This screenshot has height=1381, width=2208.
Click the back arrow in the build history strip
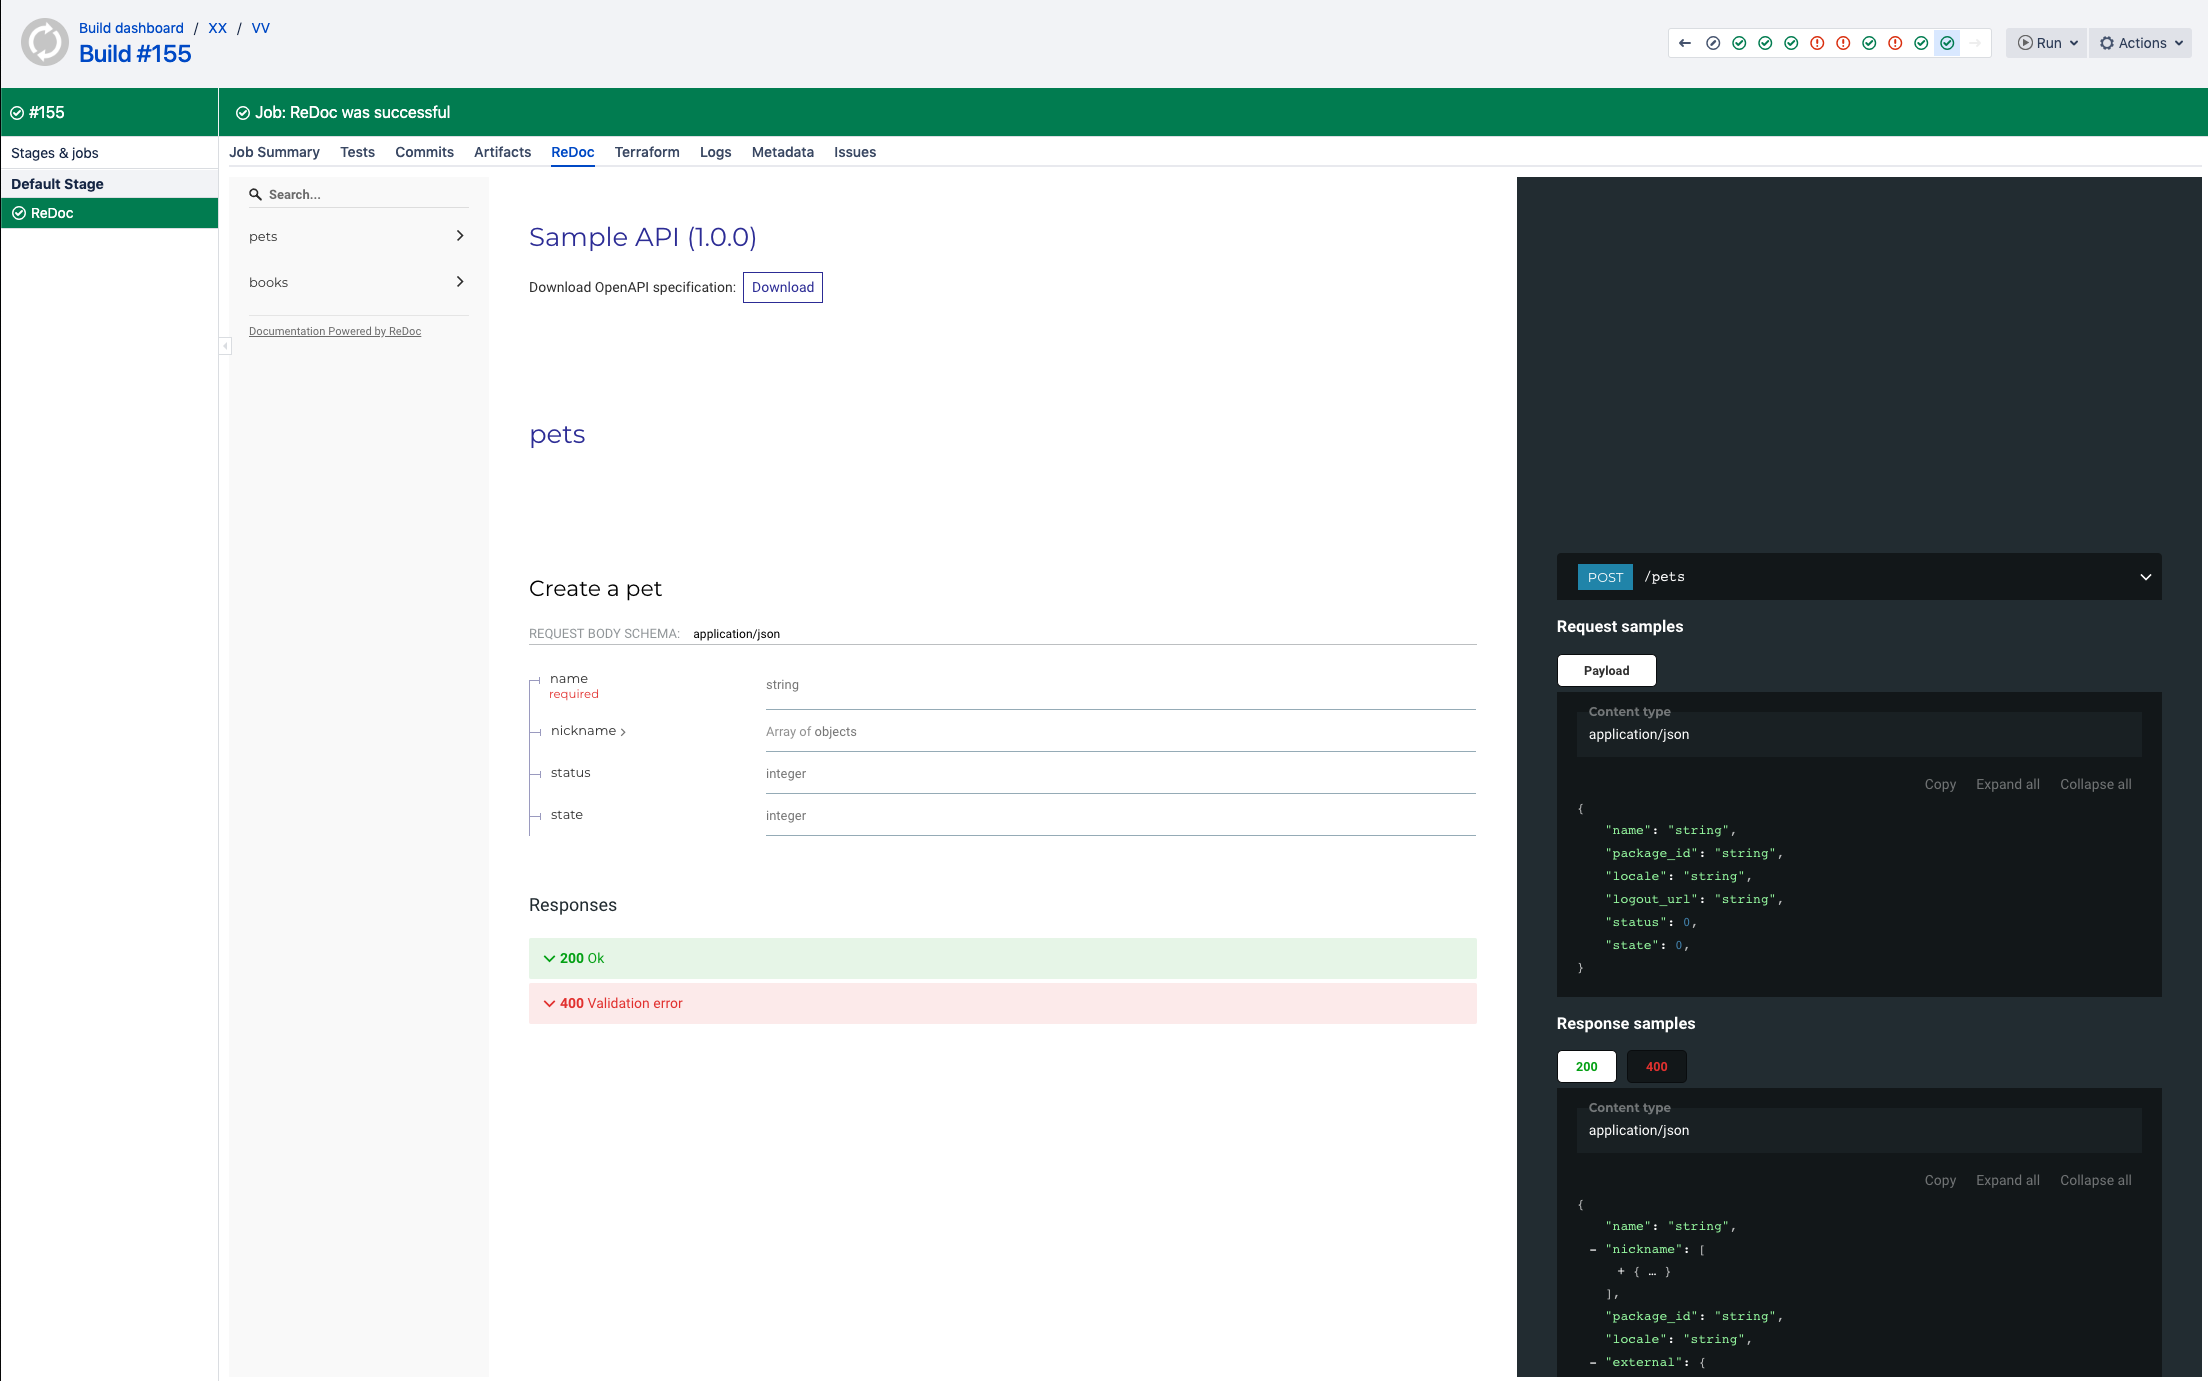(1684, 43)
